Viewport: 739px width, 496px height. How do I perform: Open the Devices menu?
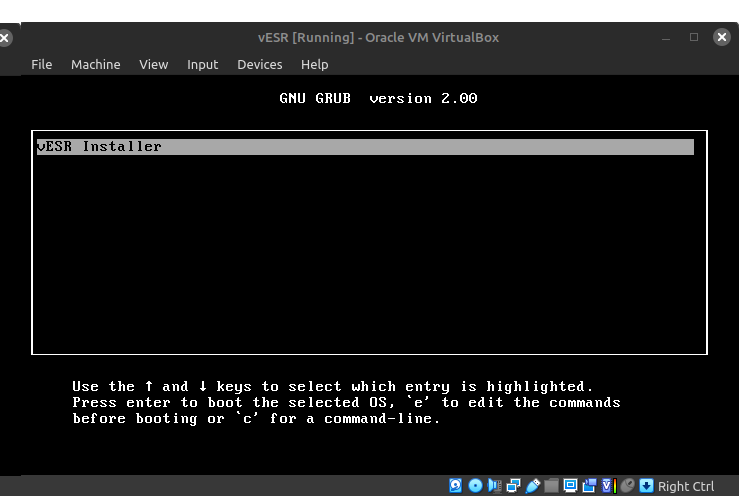point(260,64)
